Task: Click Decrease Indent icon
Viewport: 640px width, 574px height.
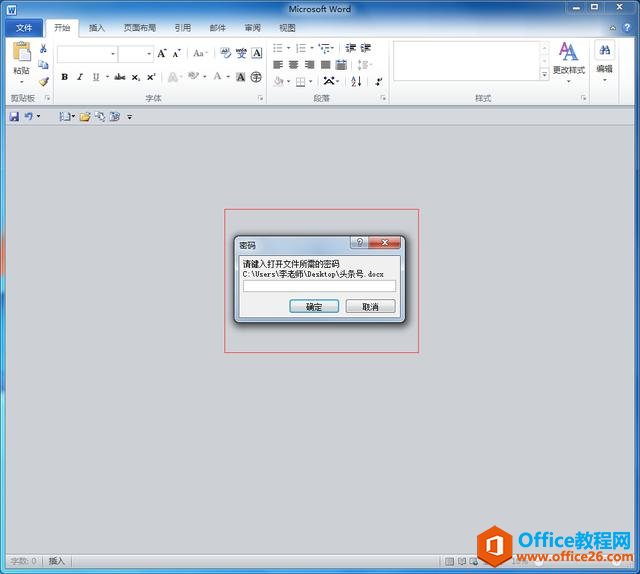Action: point(350,48)
